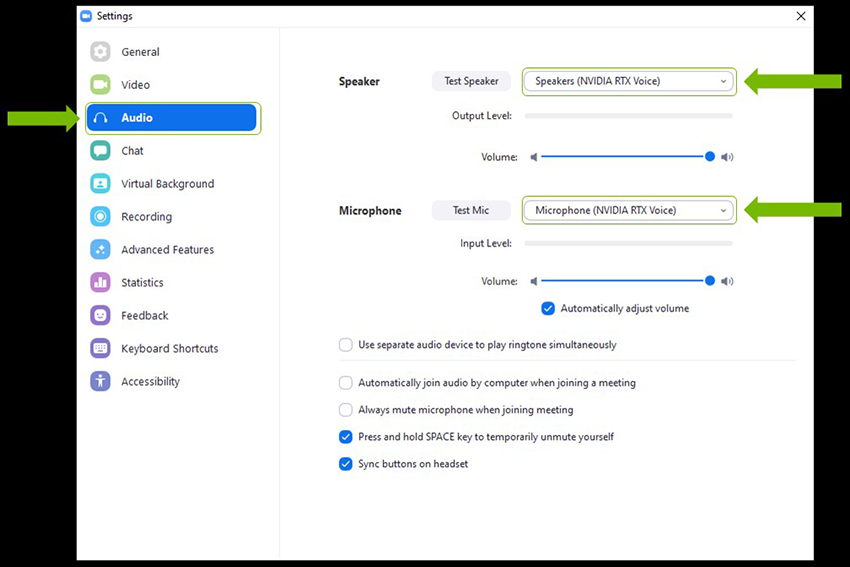Screen dimensions: 850x567
Task: Go to the Feedback section
Action: pos(145,316)
